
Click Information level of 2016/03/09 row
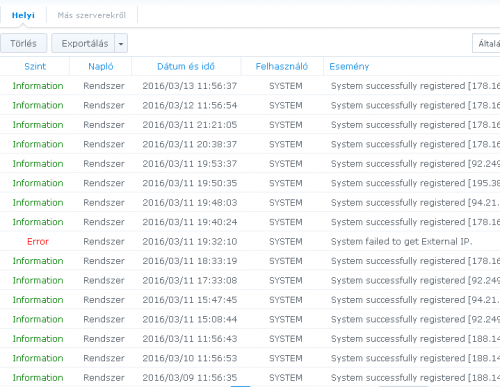[38, 377]
